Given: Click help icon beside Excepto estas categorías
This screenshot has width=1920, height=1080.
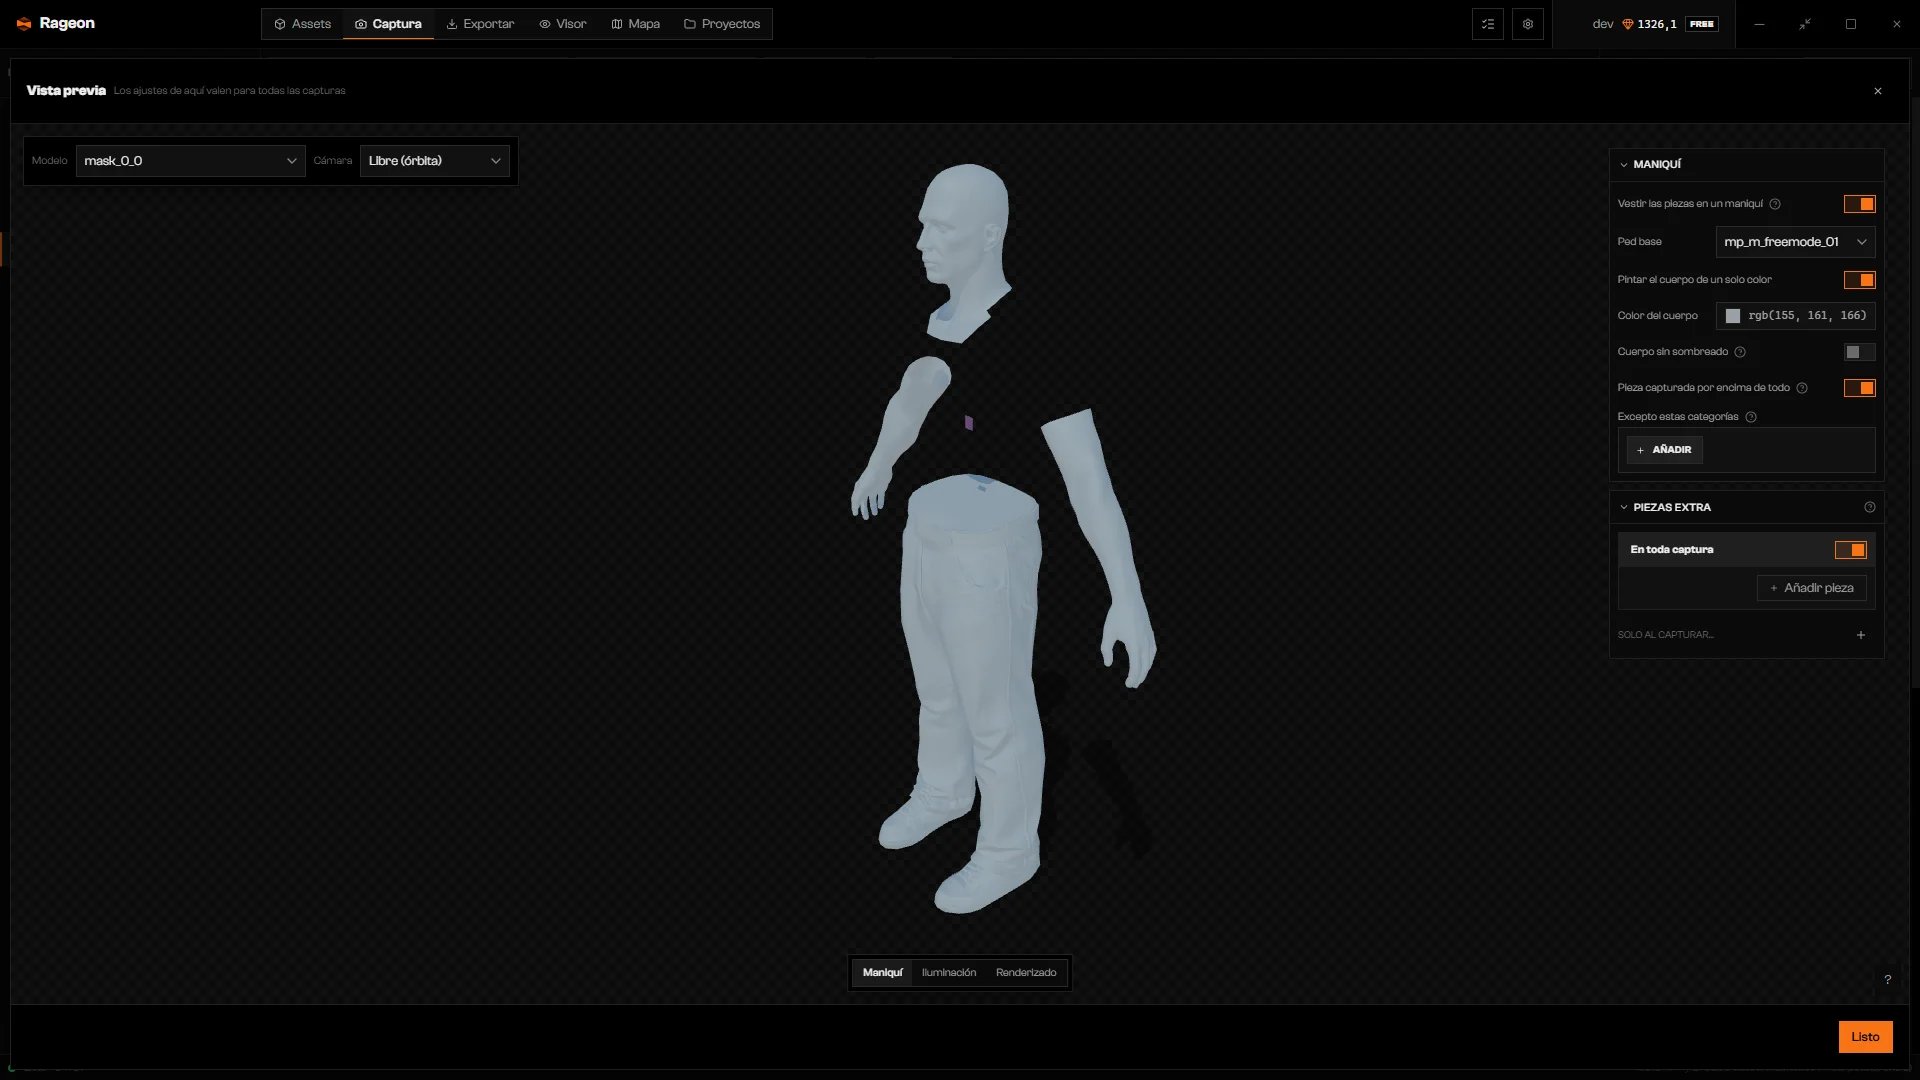Looking at the screenshot, I should pyautogui.click(x=1751, y=417).
